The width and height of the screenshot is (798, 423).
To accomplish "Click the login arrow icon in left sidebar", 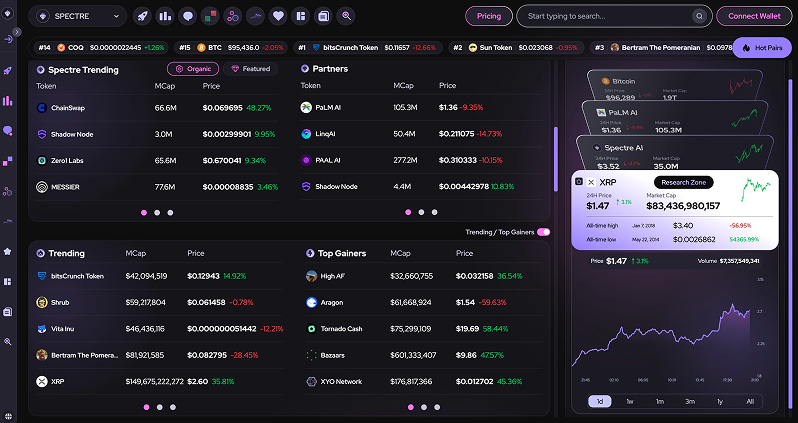I will coord(8,39).
